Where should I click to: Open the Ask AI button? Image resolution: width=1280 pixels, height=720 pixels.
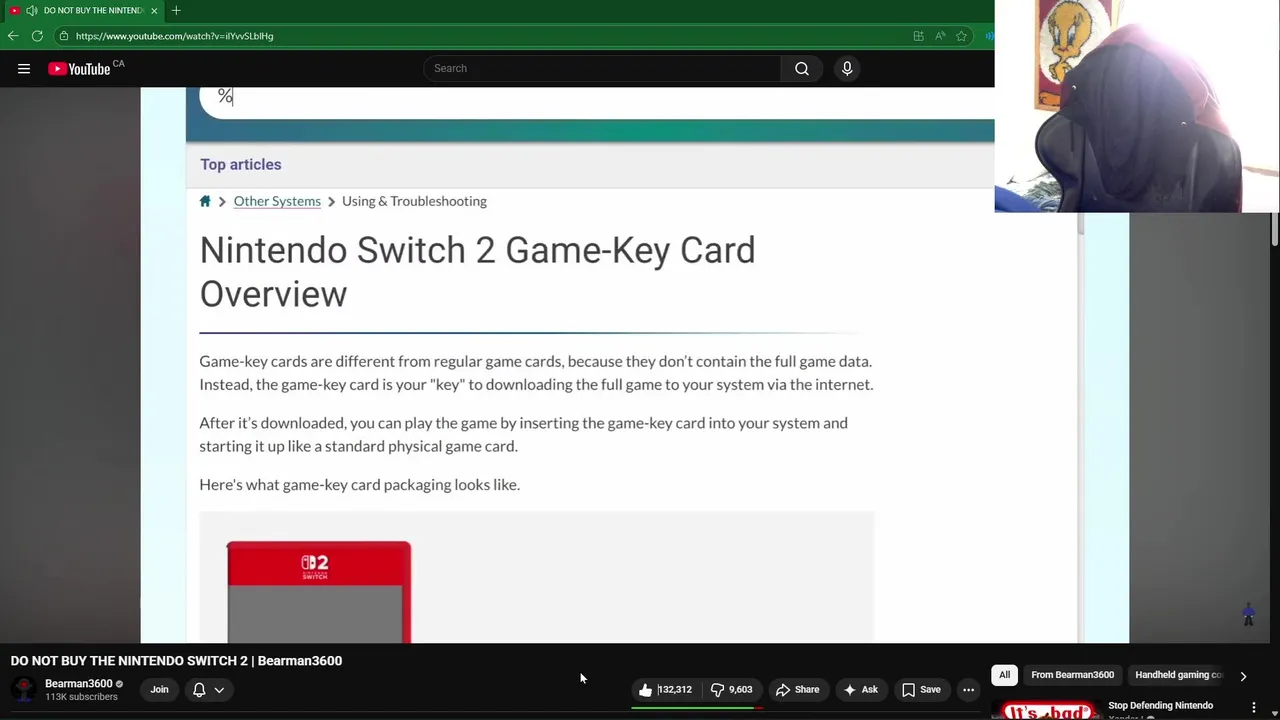coord(860,690)
